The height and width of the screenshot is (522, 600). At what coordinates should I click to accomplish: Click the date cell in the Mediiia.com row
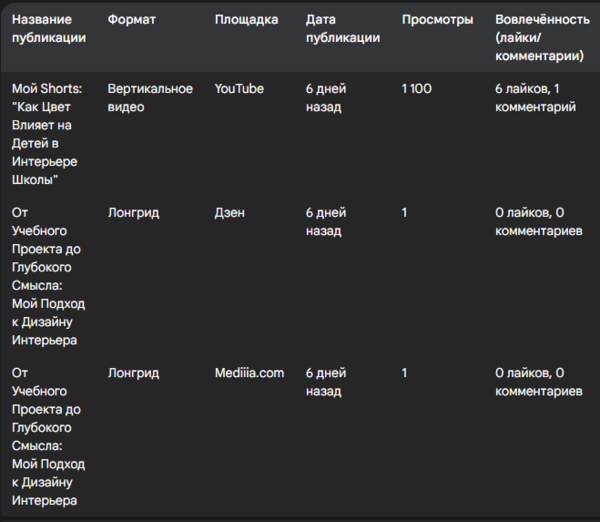point(326,382)
